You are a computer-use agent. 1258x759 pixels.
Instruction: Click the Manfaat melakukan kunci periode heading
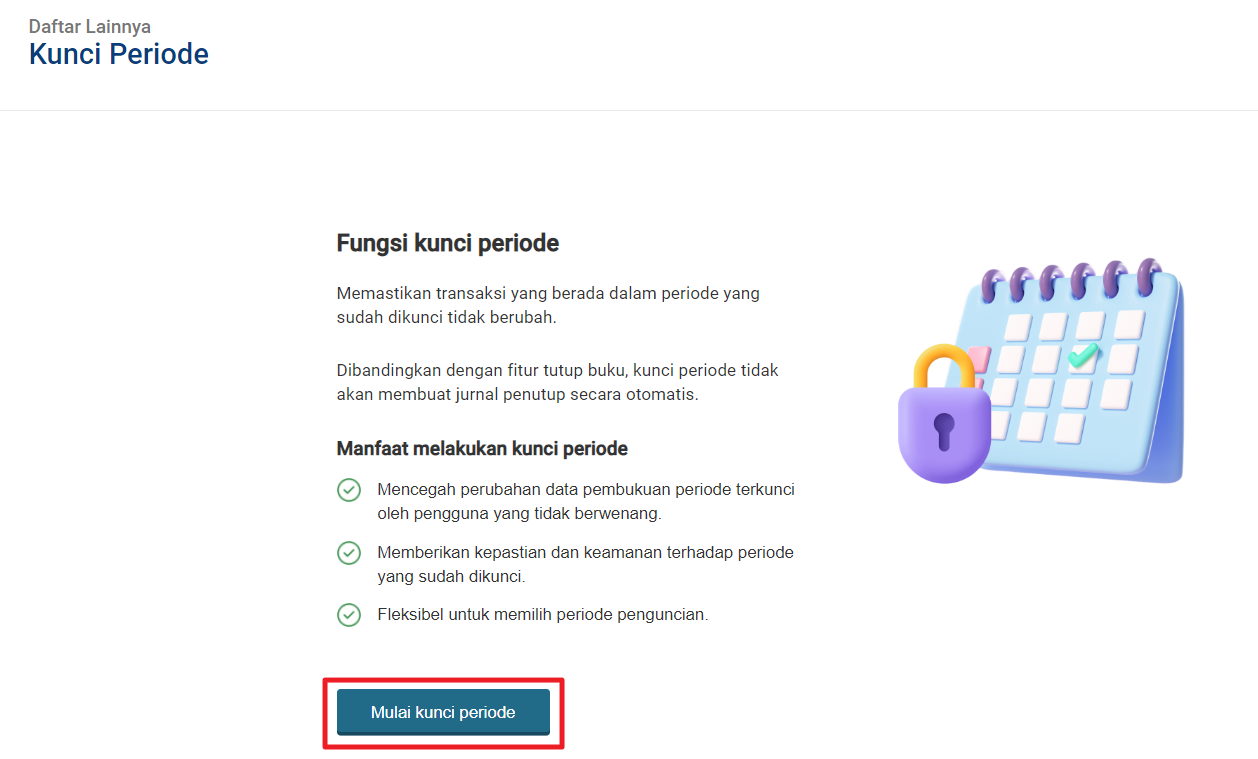(x=482, y=448)
